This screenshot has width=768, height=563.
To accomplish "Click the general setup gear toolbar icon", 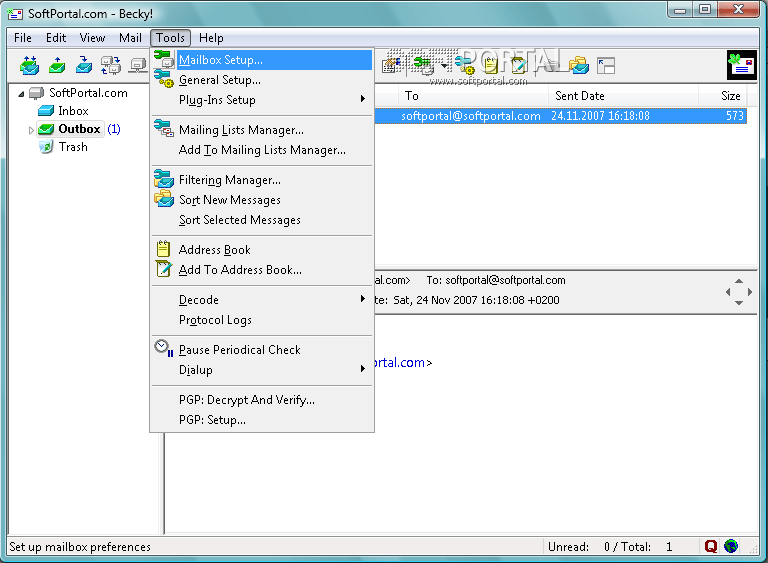I will (464, 65).
